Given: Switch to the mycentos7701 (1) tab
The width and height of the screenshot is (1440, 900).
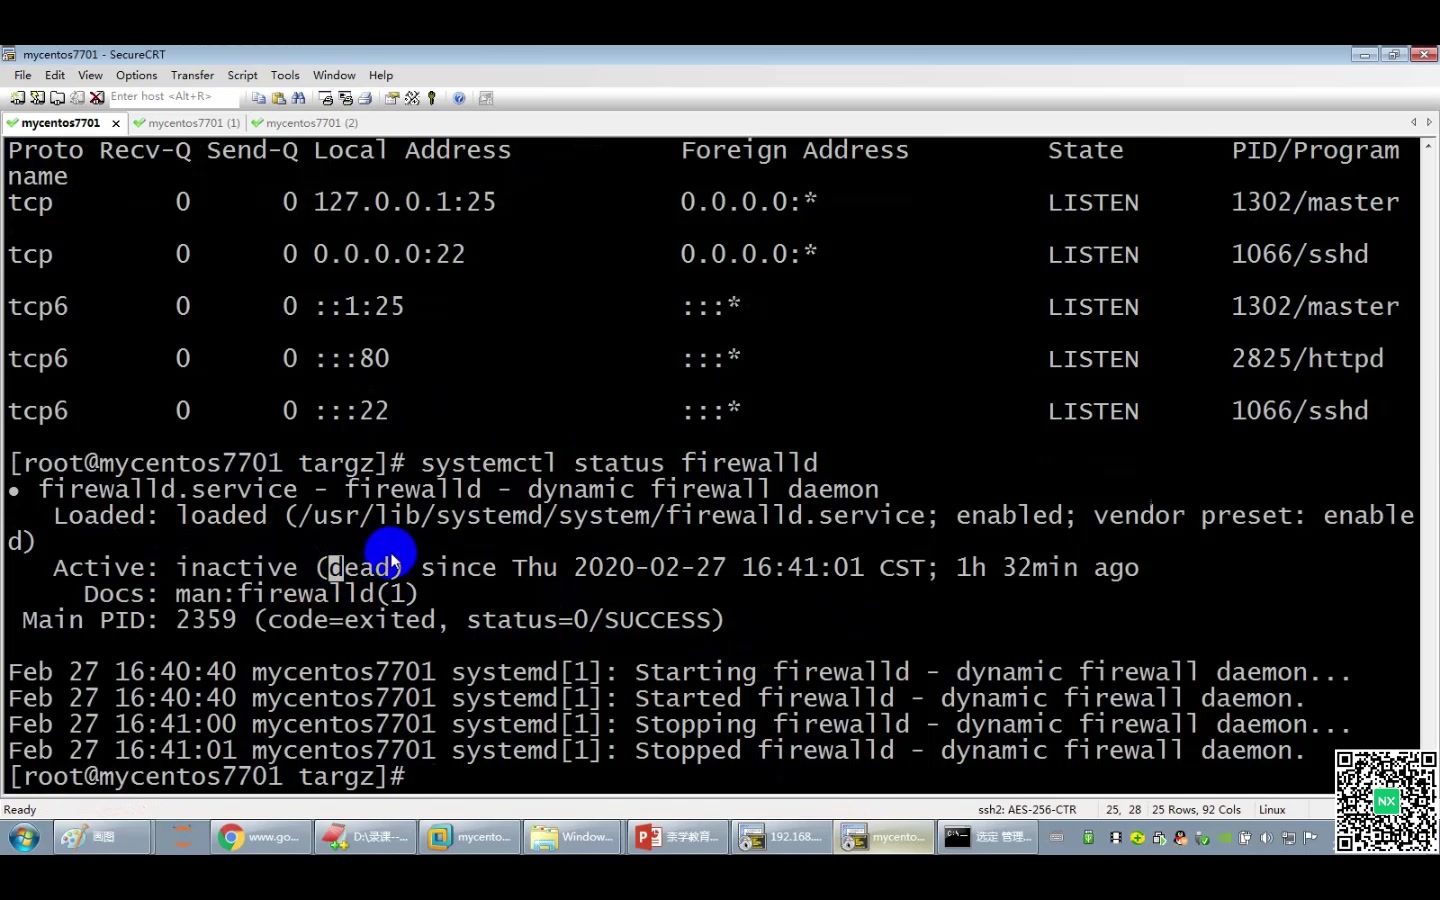Looking at the screenshot, I should pyautogui.click(x=187, y=123).
